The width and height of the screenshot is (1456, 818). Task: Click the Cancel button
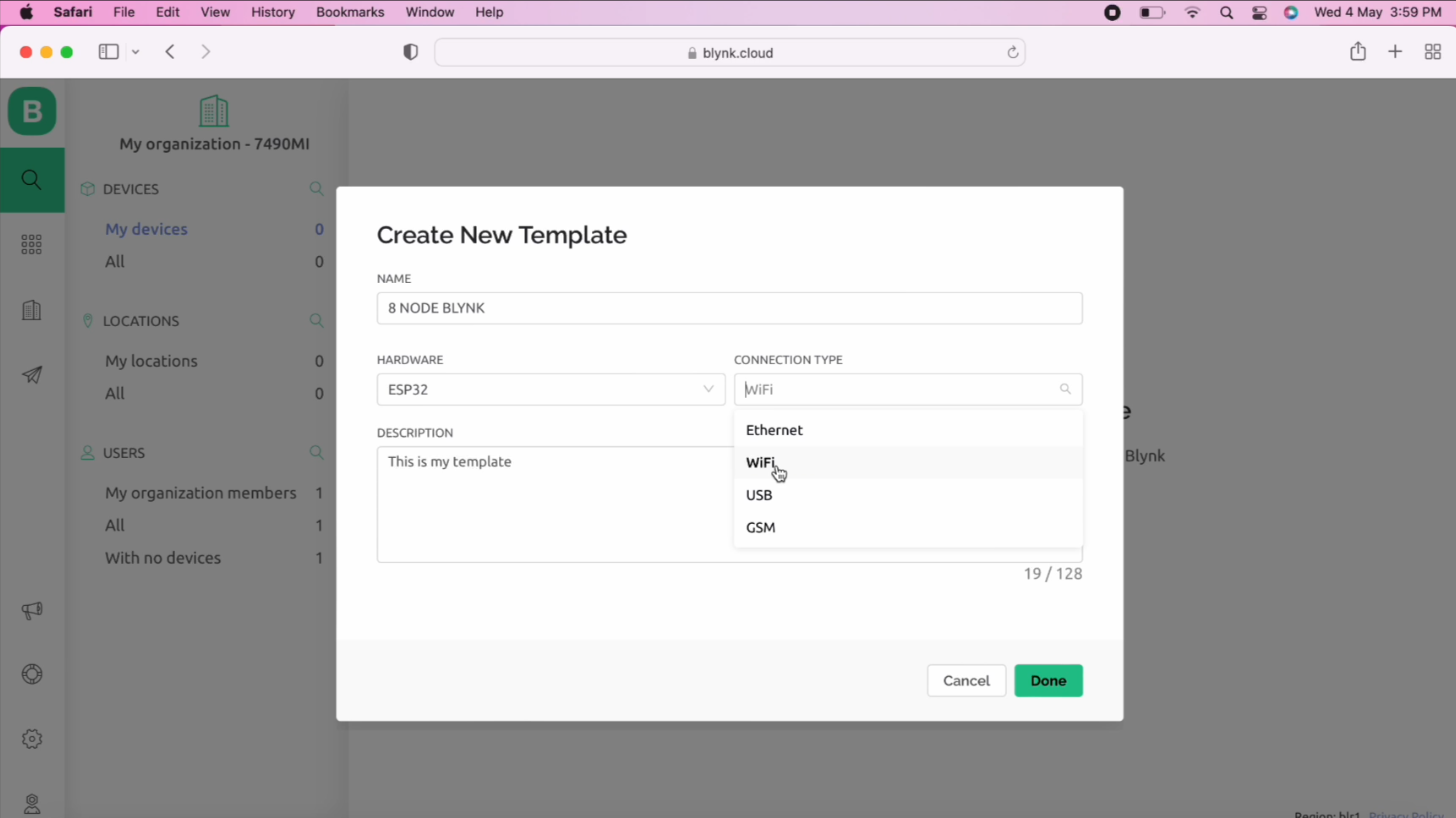click(966, 681)
